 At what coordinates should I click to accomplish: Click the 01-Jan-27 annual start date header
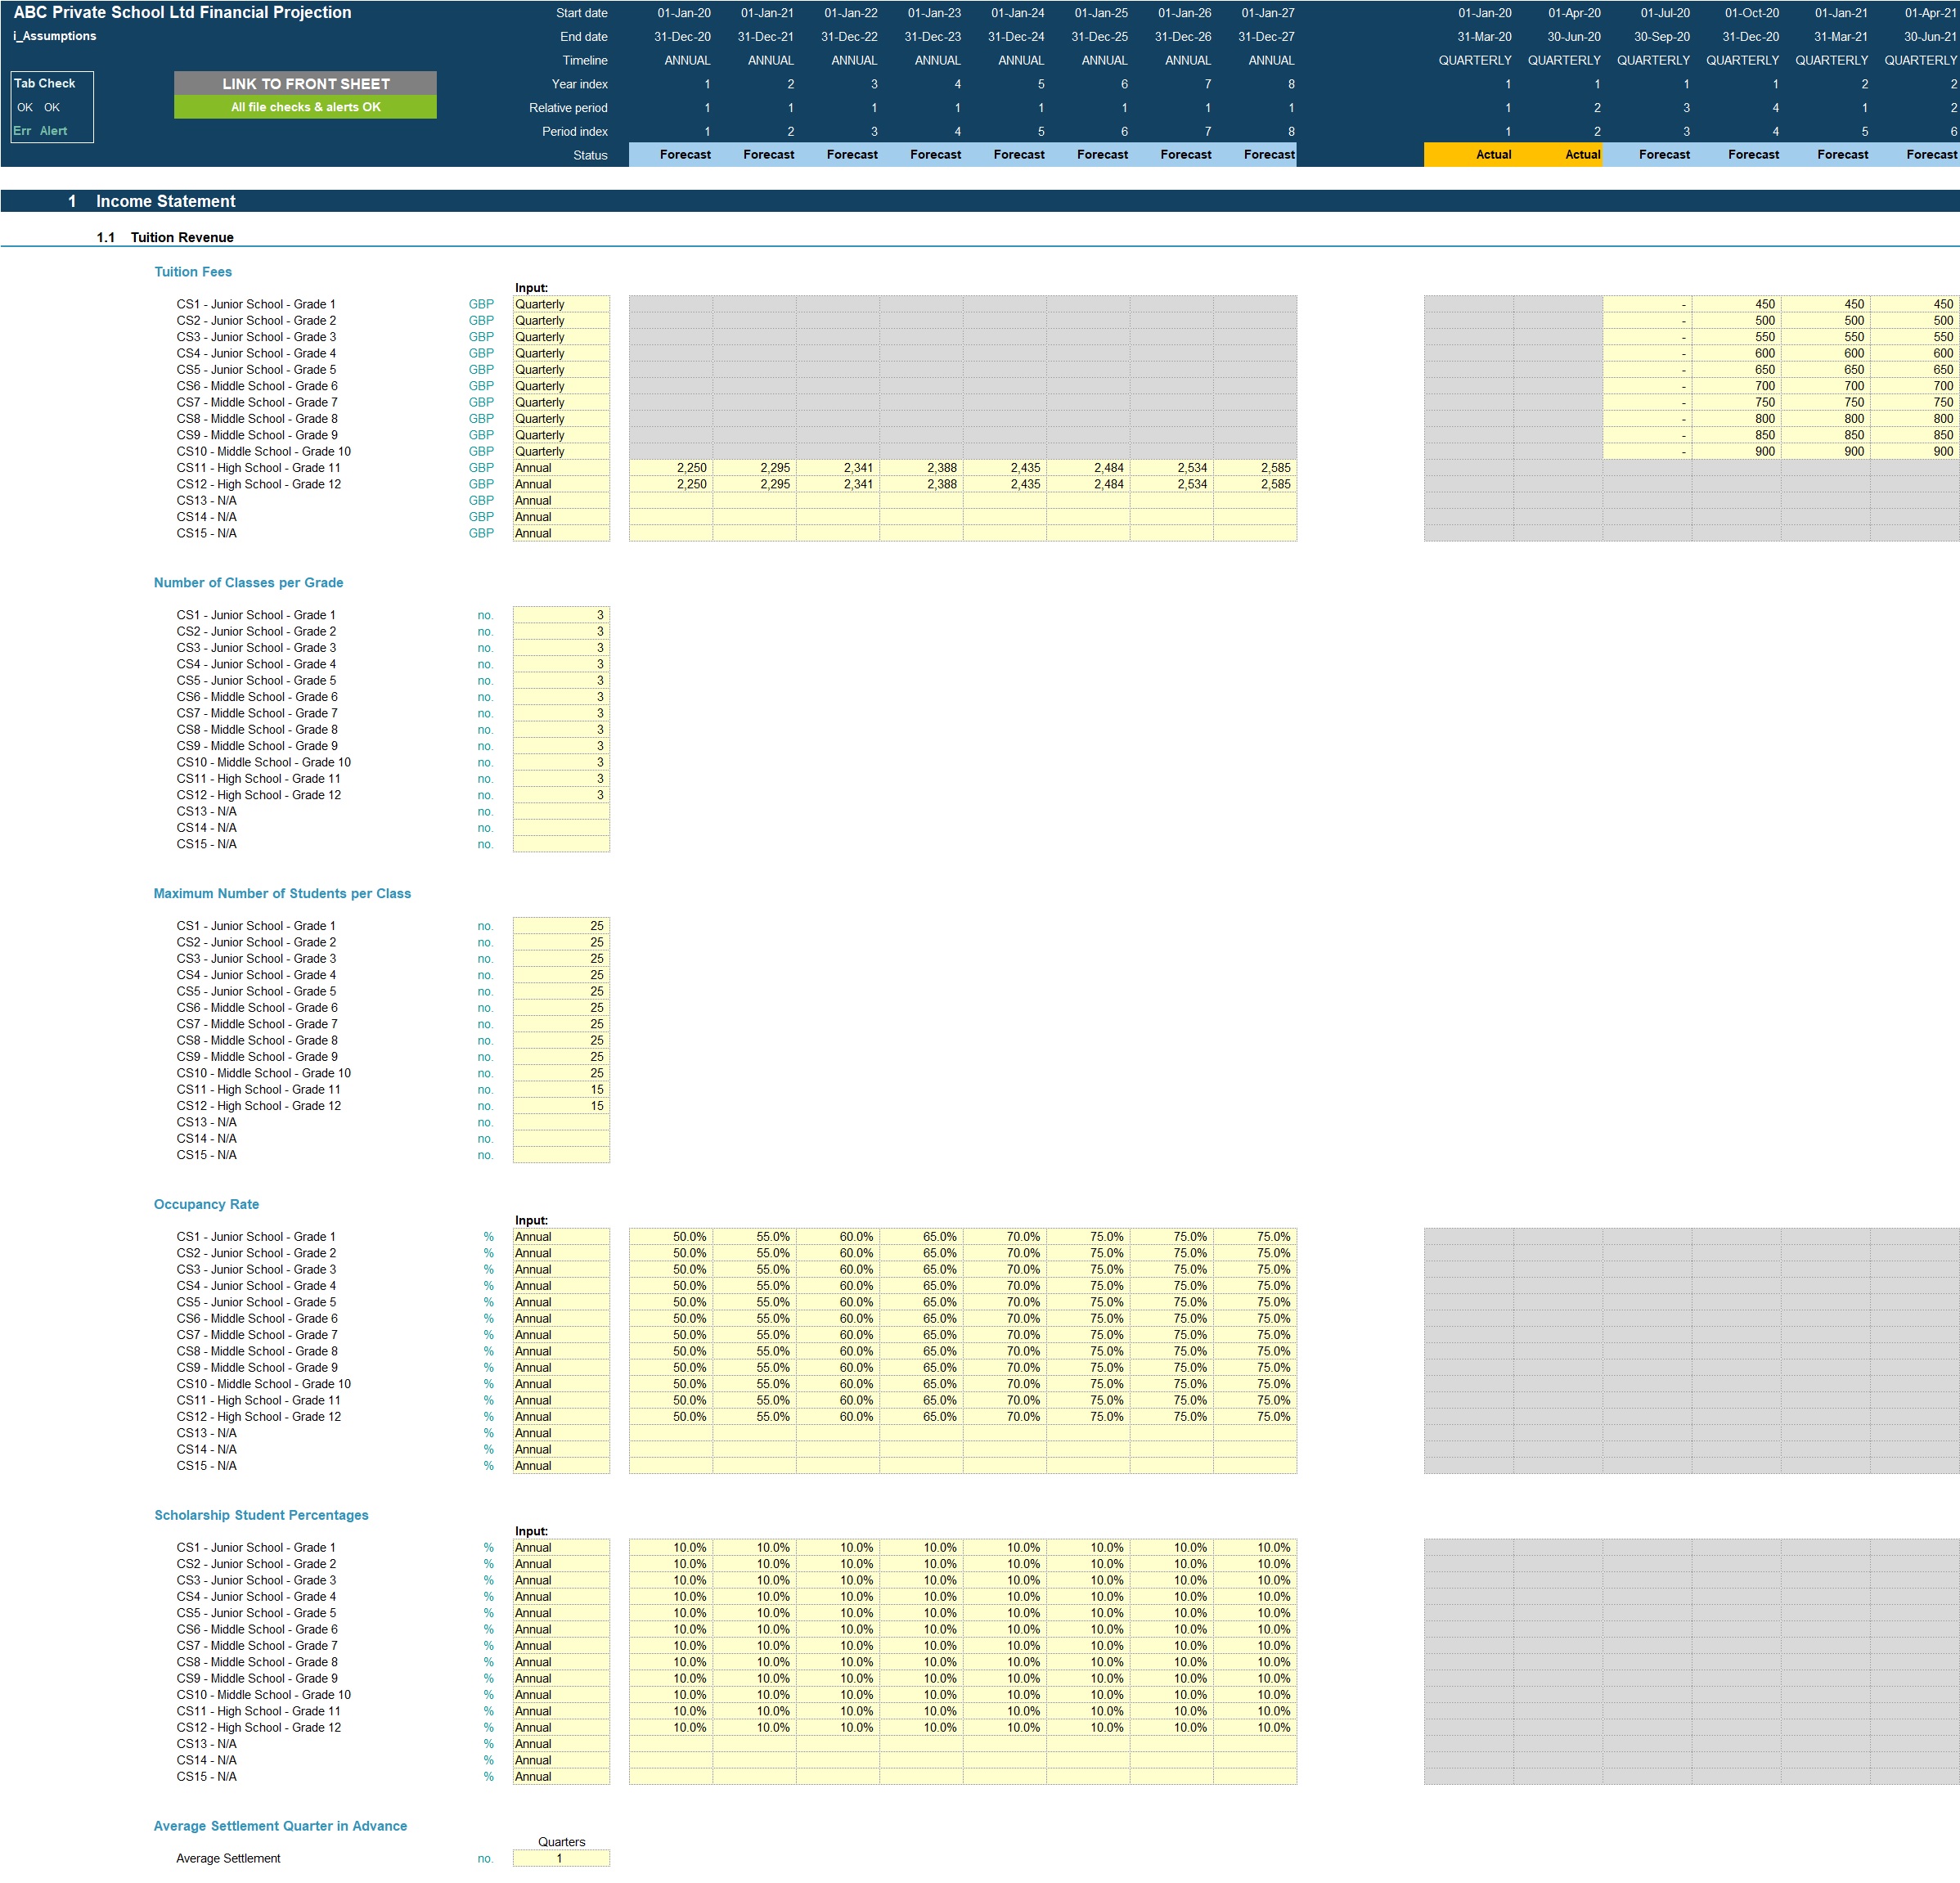click(x=1267, y=13)
